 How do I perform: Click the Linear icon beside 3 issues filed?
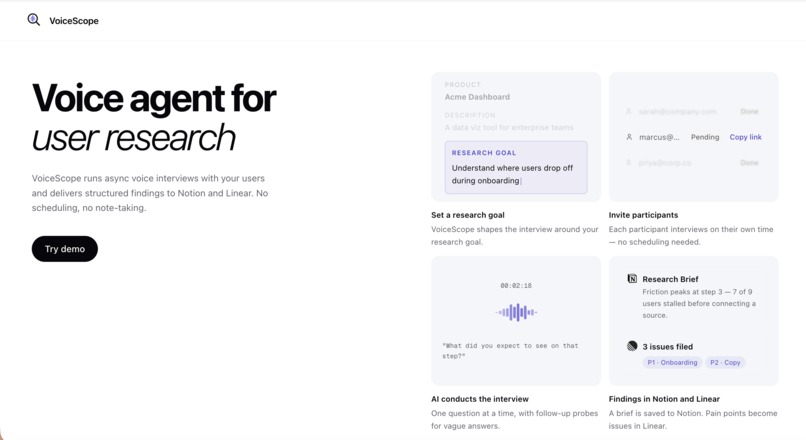pyautogui.click(x=632, y=346)
